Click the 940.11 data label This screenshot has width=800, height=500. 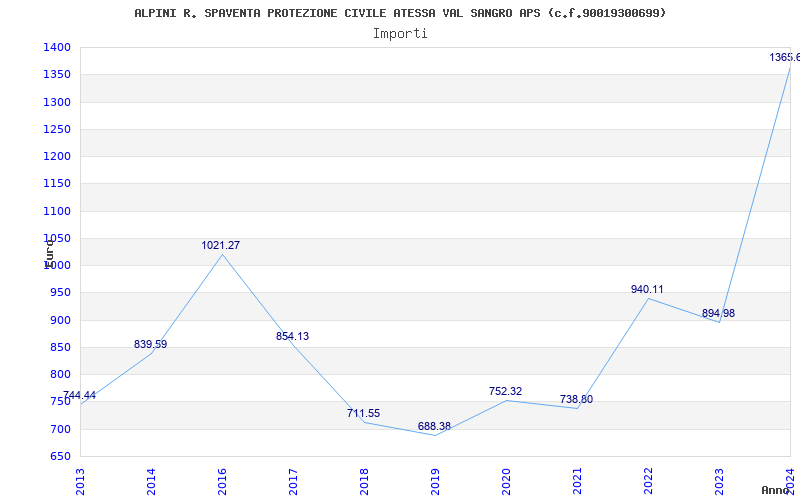pyautogui.click(x=647, y=289)
